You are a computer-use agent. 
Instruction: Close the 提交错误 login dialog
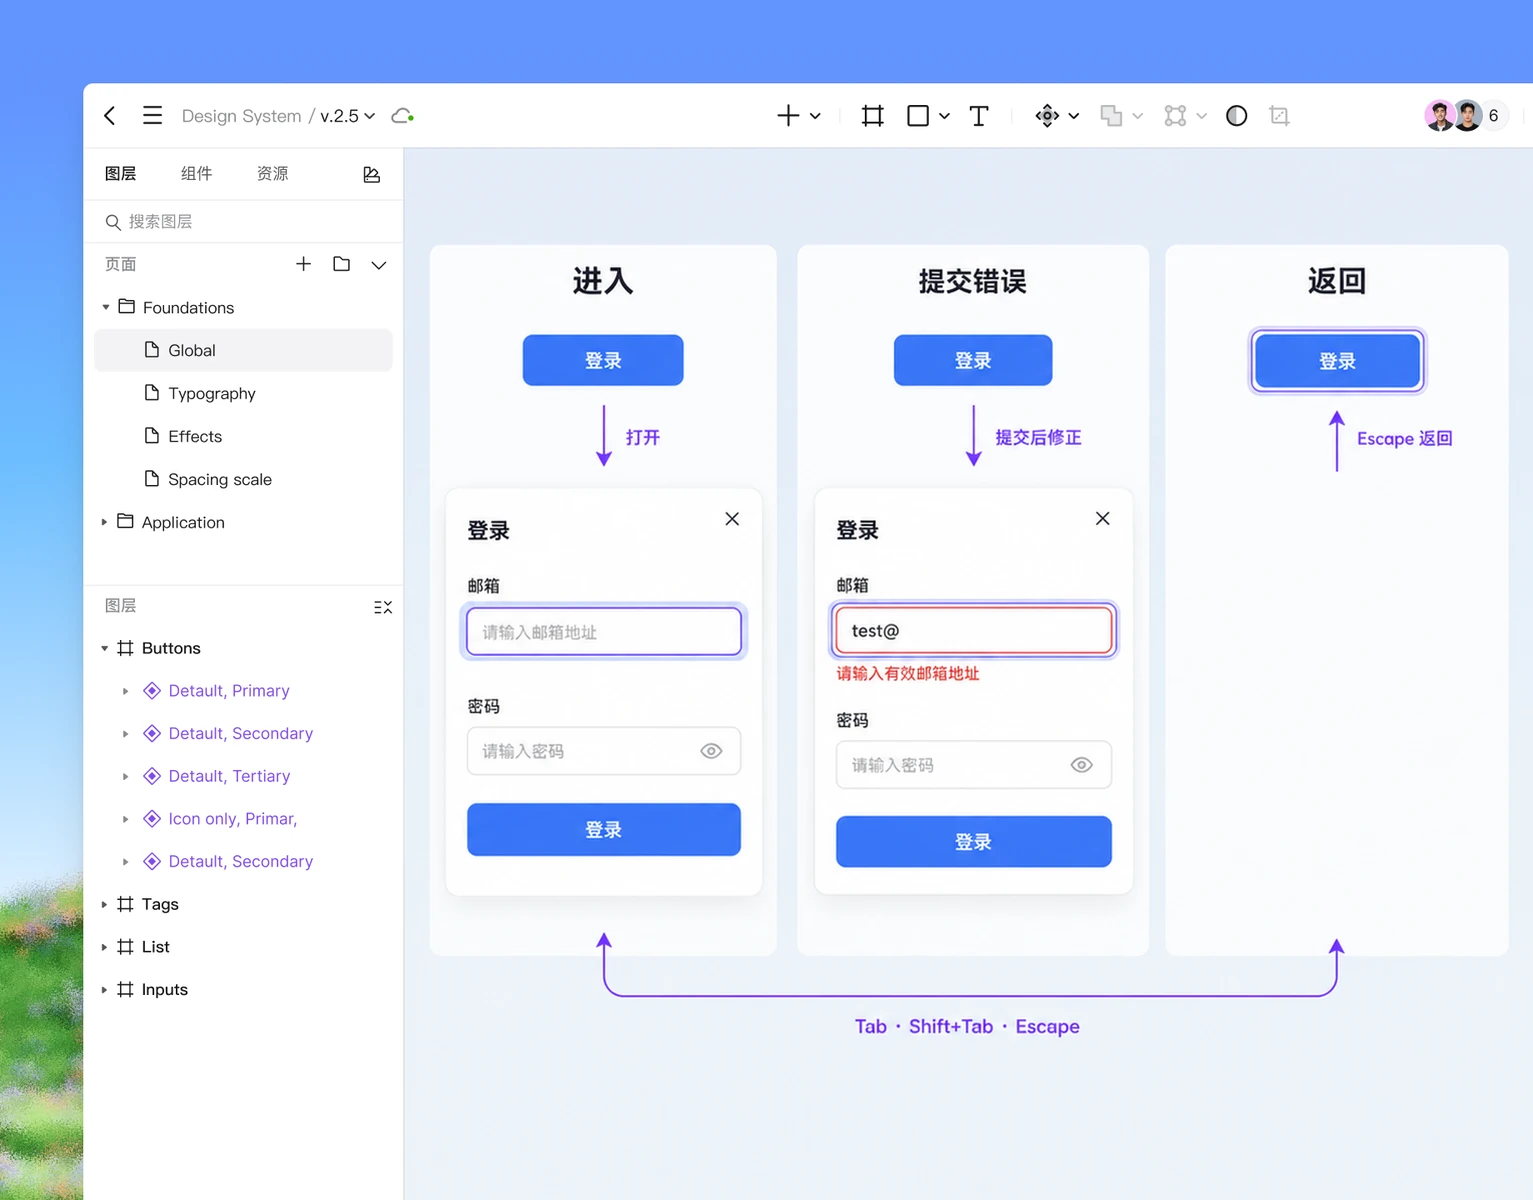pyautogui.click(x=1103, y=518)
